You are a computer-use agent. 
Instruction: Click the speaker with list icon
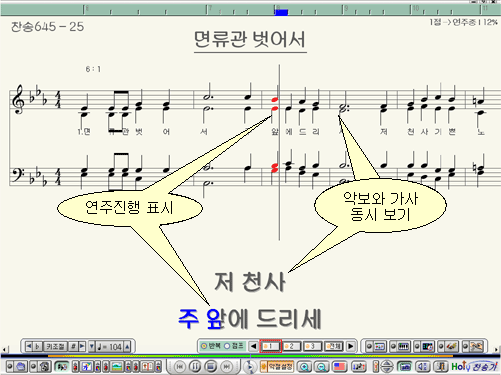point(423,367)
